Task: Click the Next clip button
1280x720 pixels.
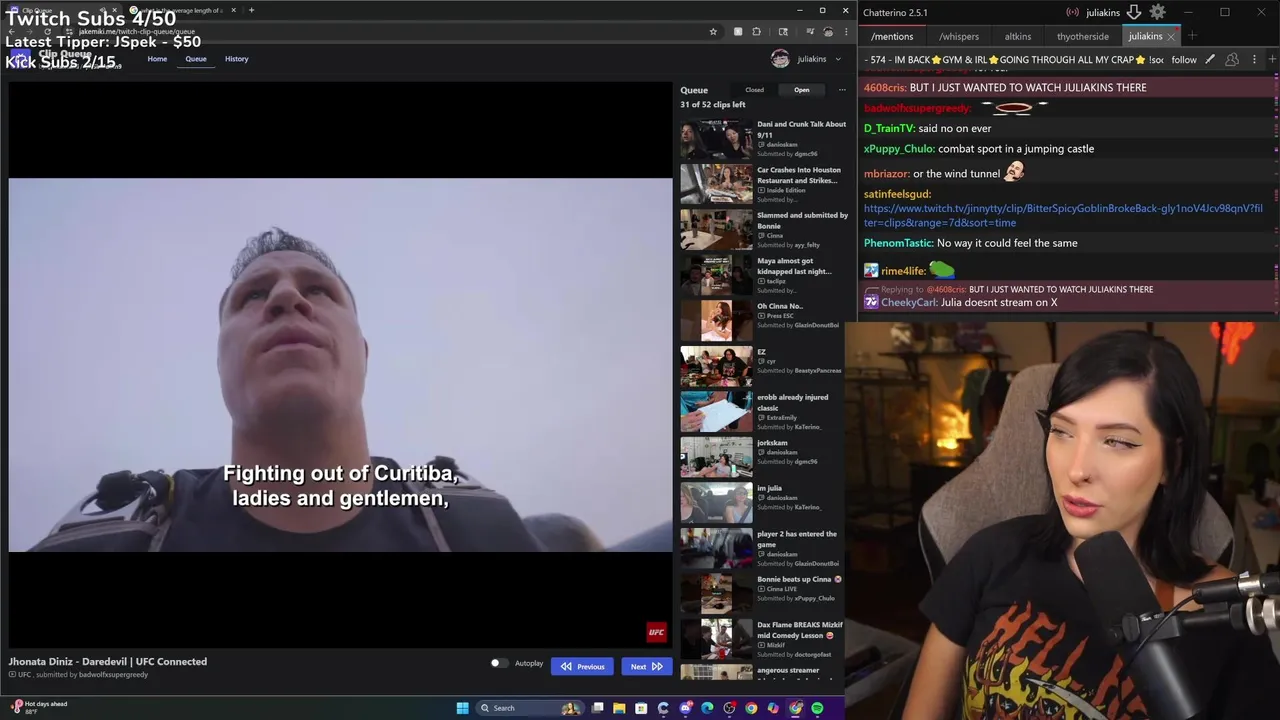Action: (646, 666)
